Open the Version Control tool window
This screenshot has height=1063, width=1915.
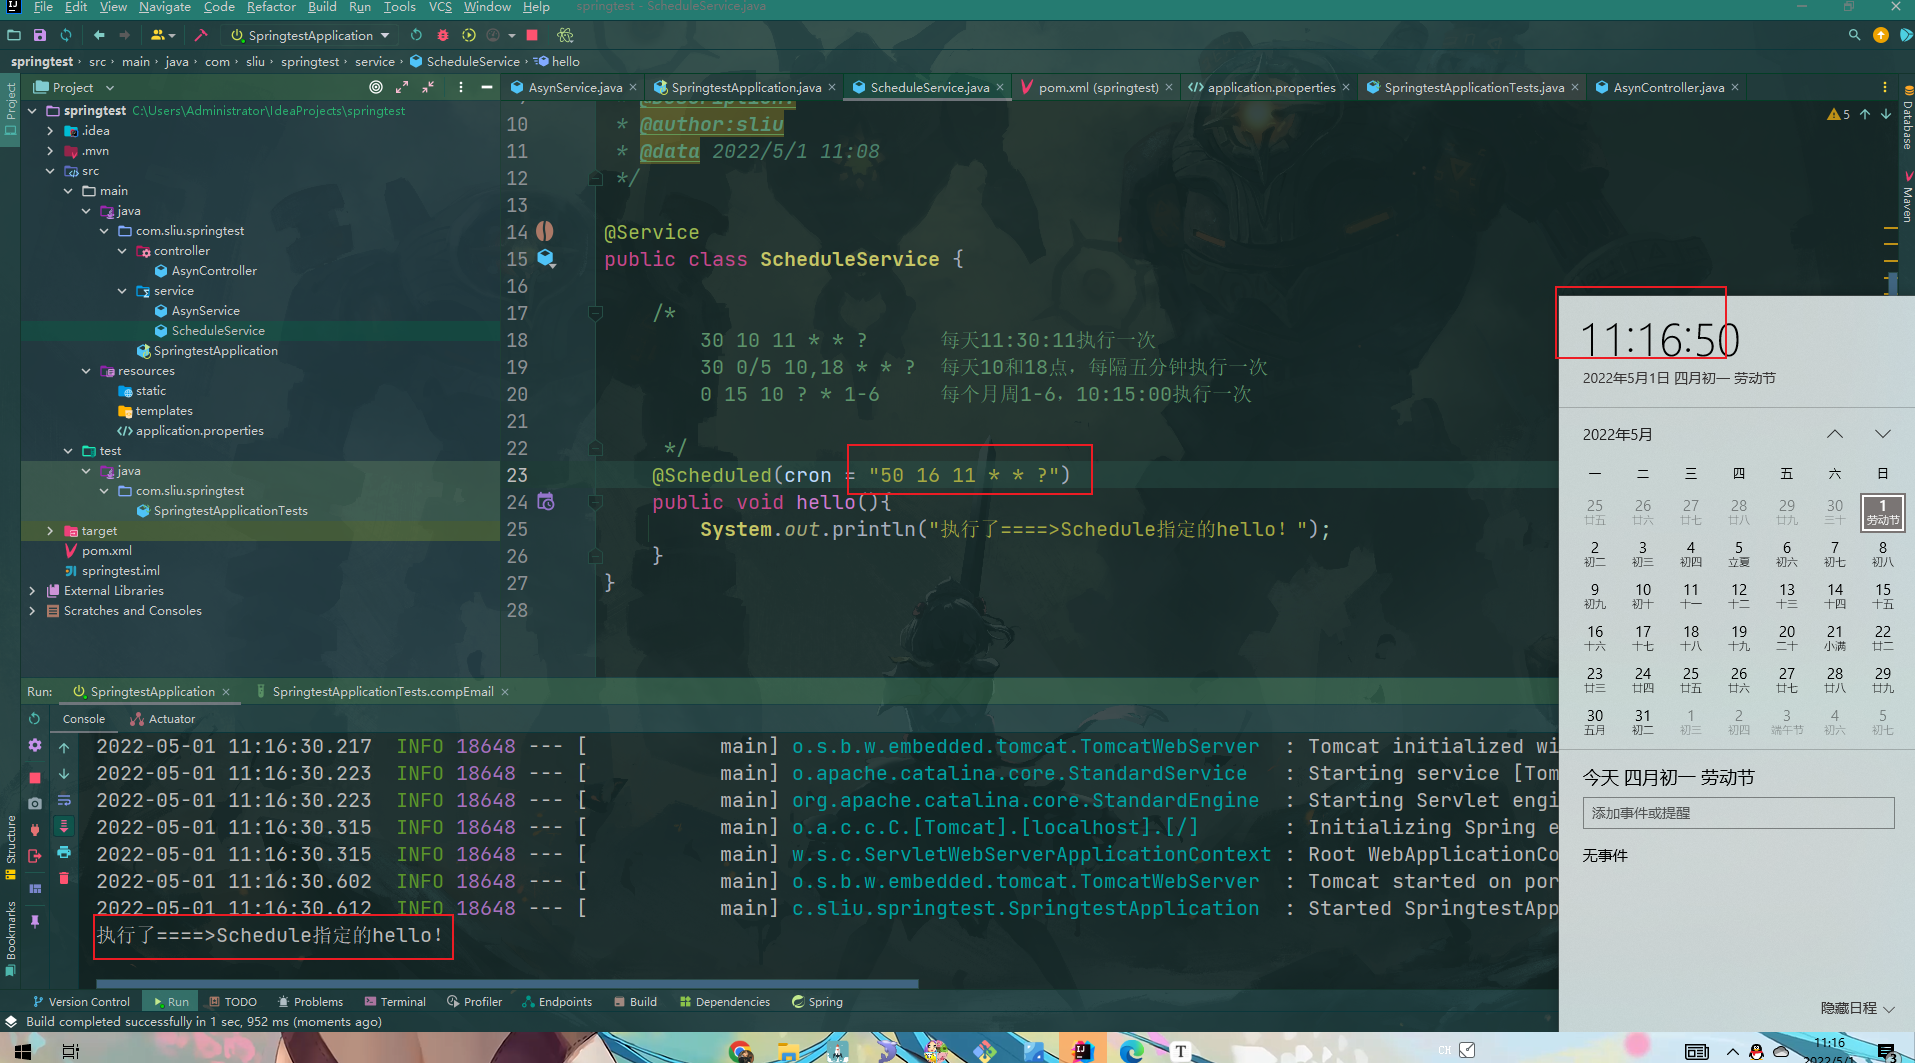pyautogui.click(x=80, y=1001)
